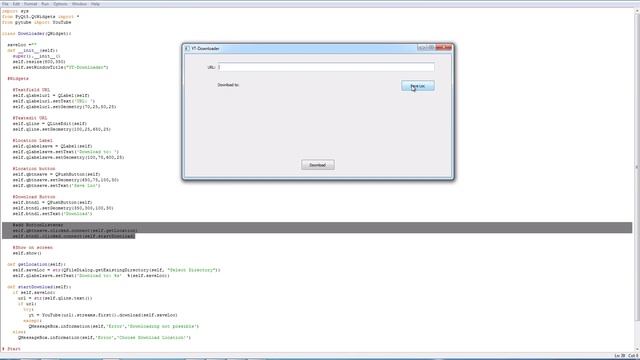The image size is (640, 360).
Task: Click the '#Location Label' comment
Action: click(33, 140)
